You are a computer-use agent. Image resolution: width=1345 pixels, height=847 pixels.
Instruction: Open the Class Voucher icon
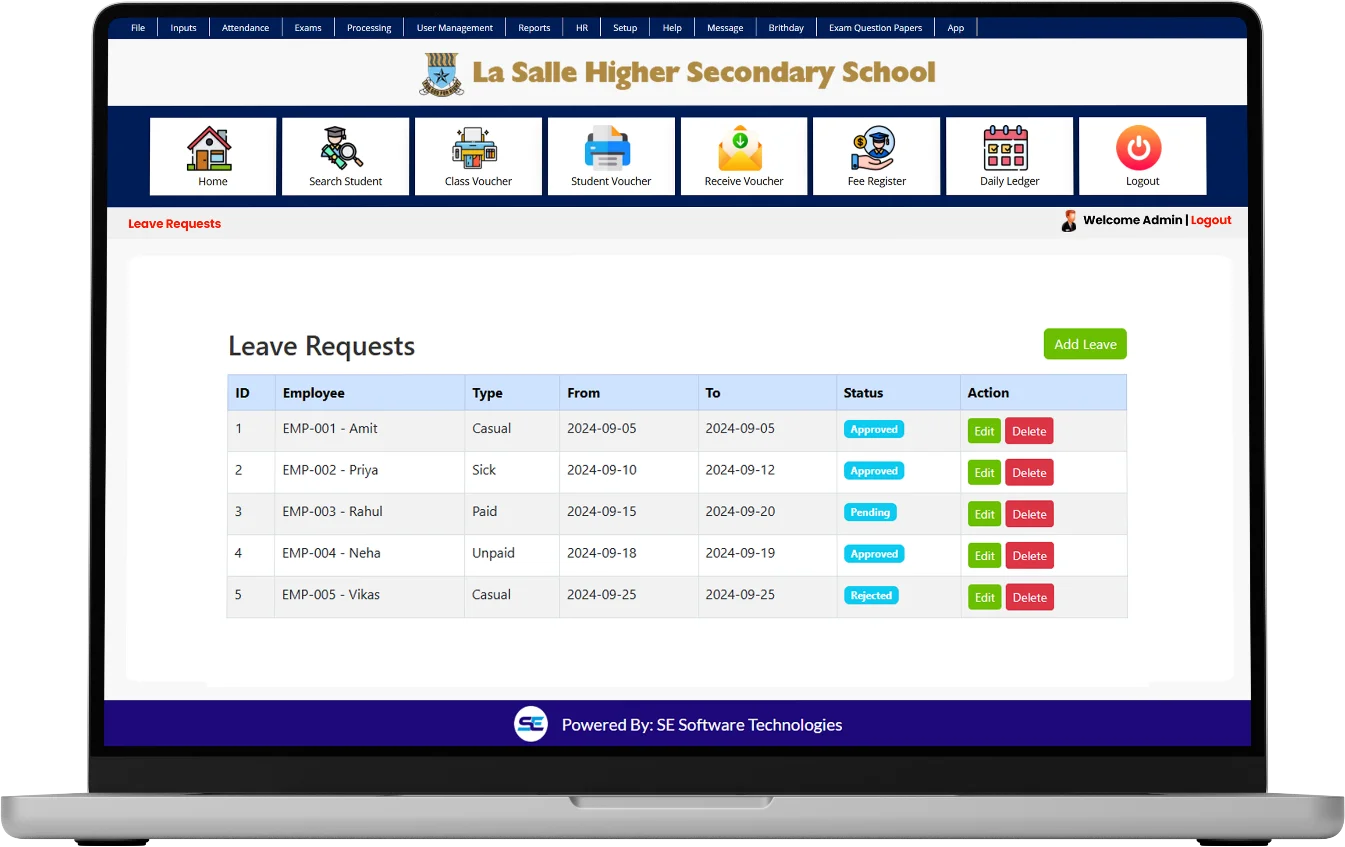point(478,149)
